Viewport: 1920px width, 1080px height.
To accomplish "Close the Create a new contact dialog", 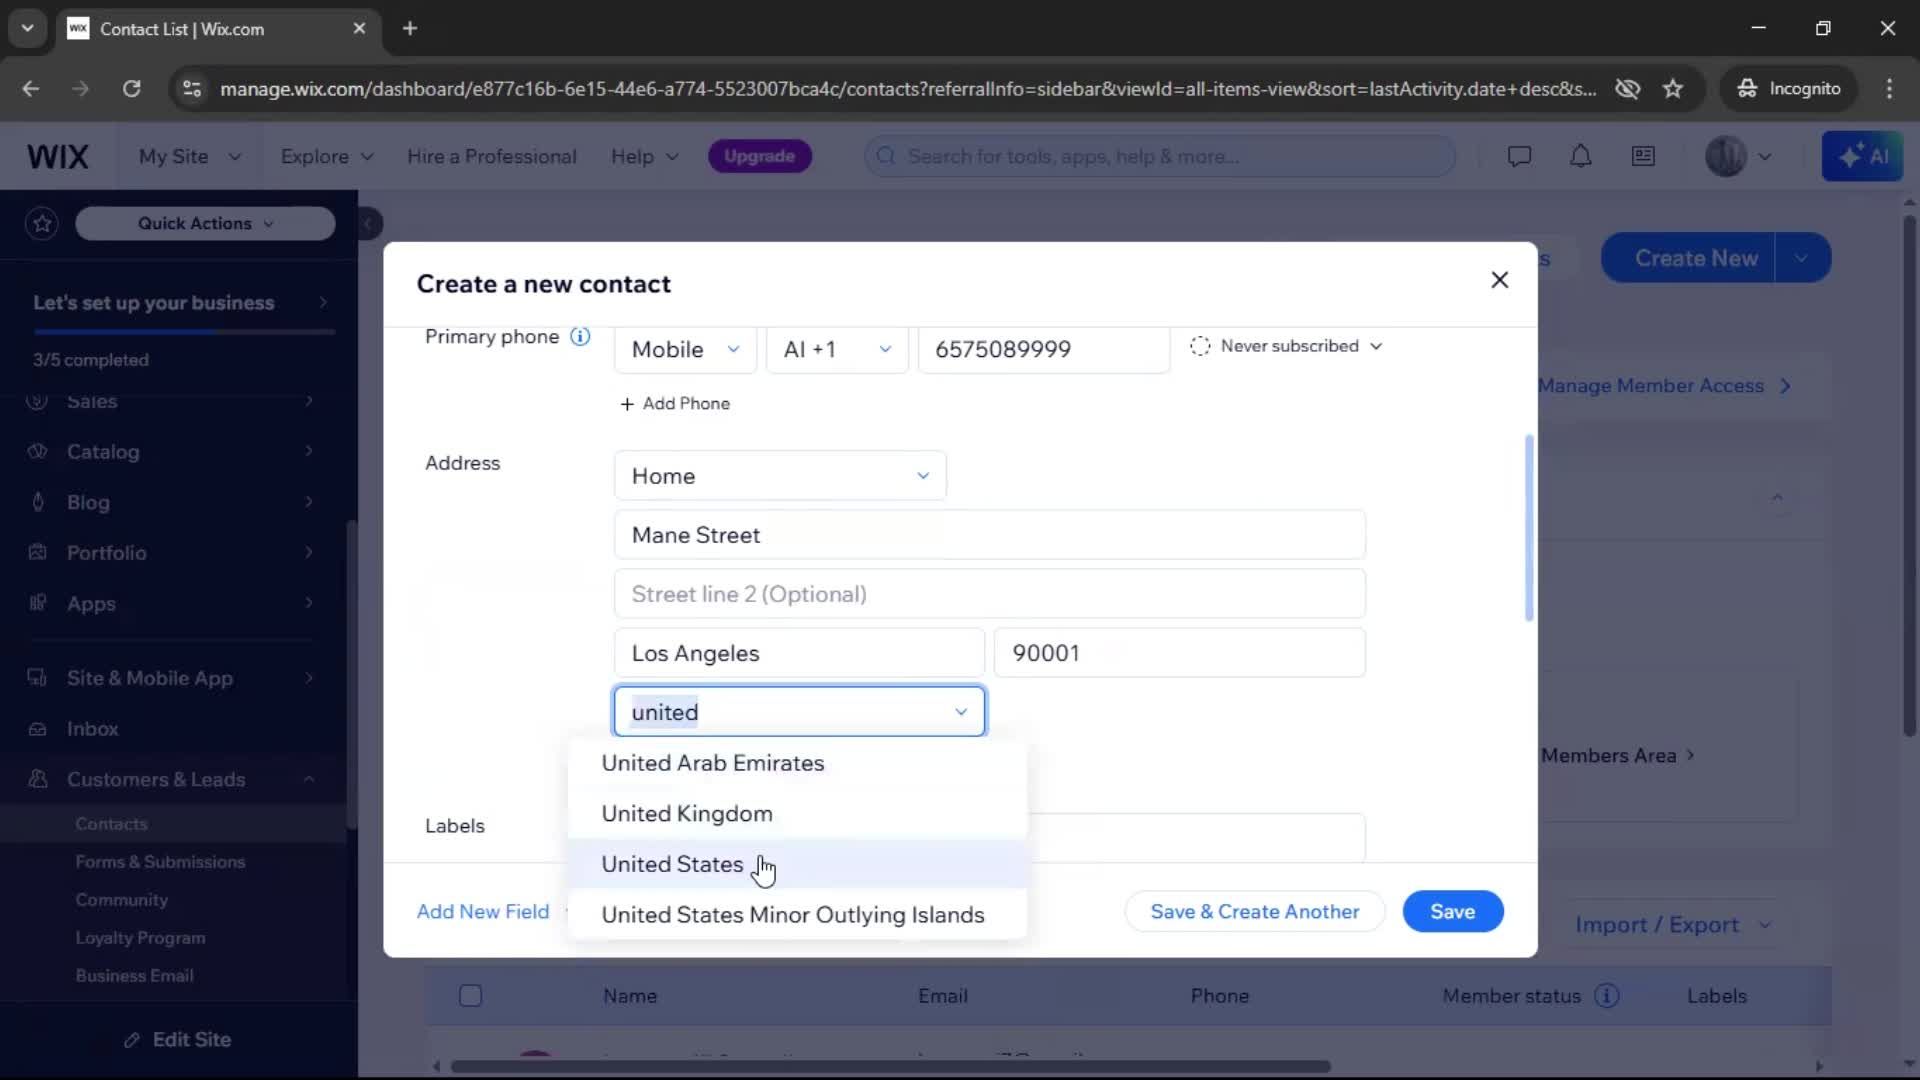I will (1499, 280).
